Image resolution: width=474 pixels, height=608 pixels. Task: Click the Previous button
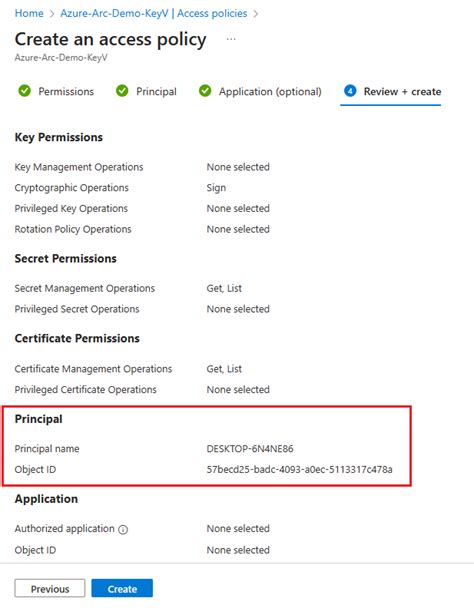pyautogui.click(x=50, y=589)
